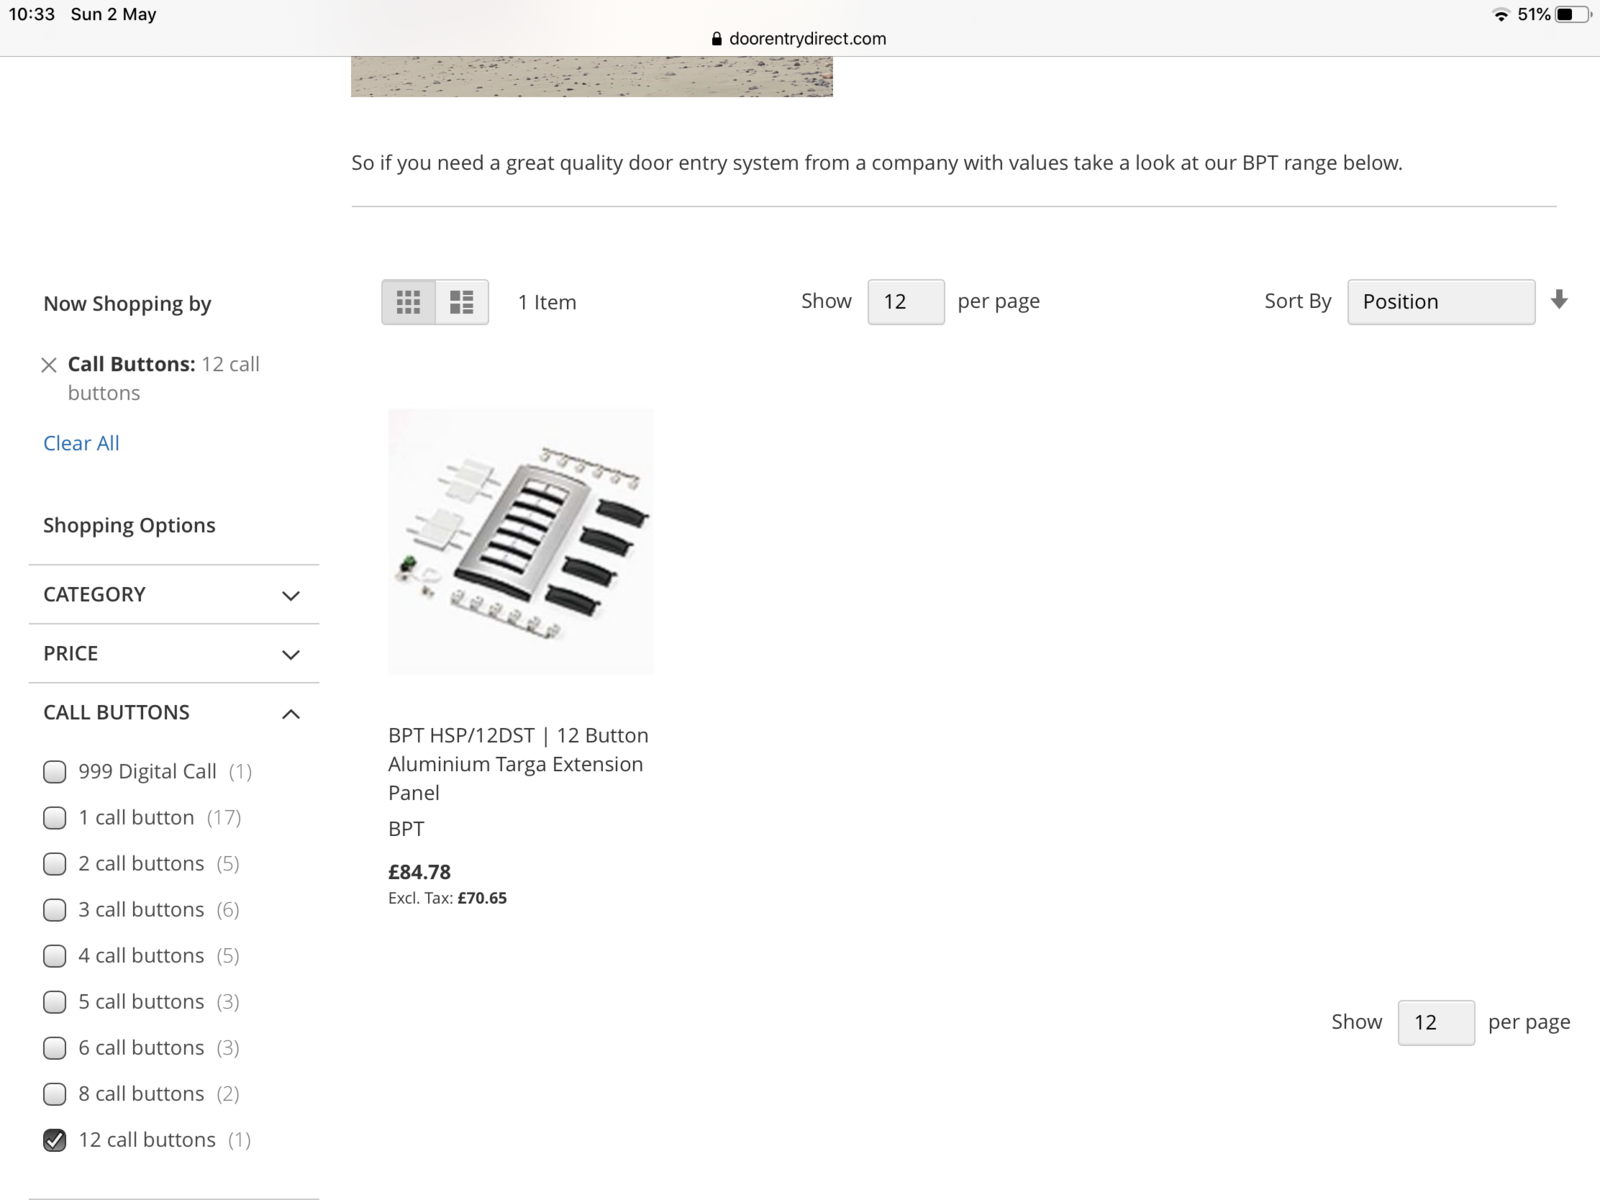Tap the Wi-Fi status icon
The image size is (1600, 1200).
[x=1500, y=14]
